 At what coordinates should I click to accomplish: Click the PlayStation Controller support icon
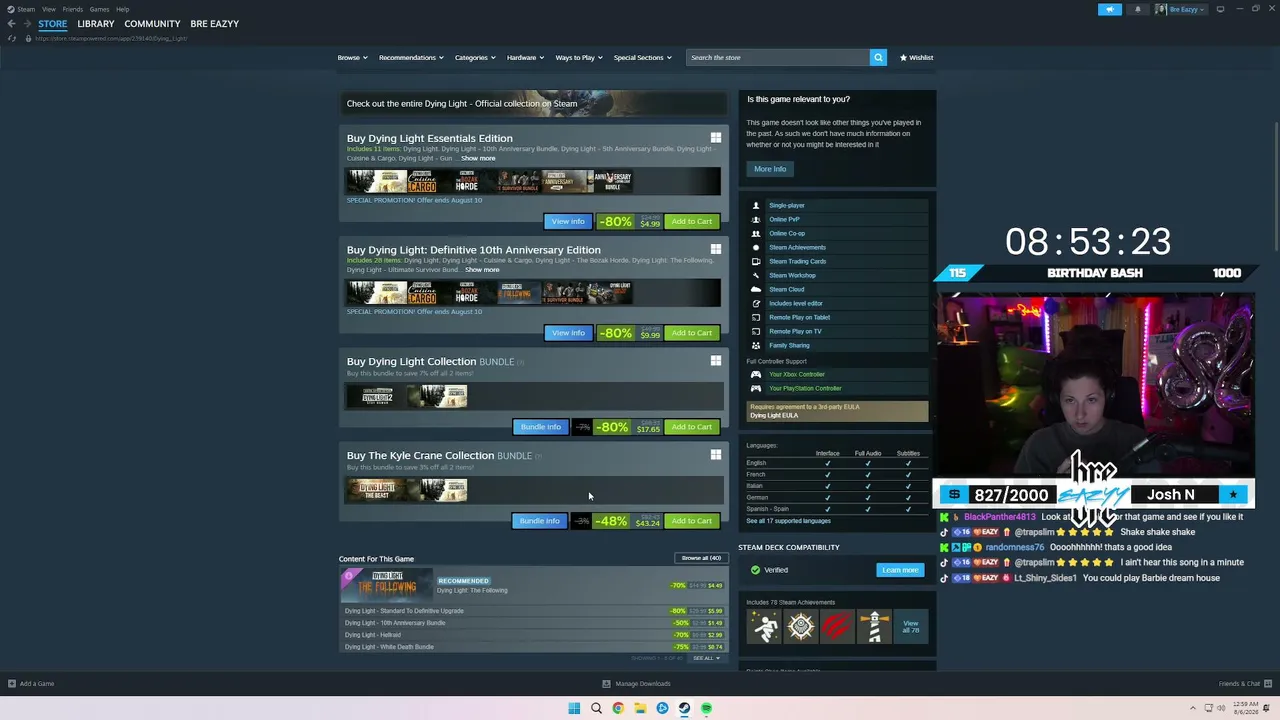click(x=756, y=388)
